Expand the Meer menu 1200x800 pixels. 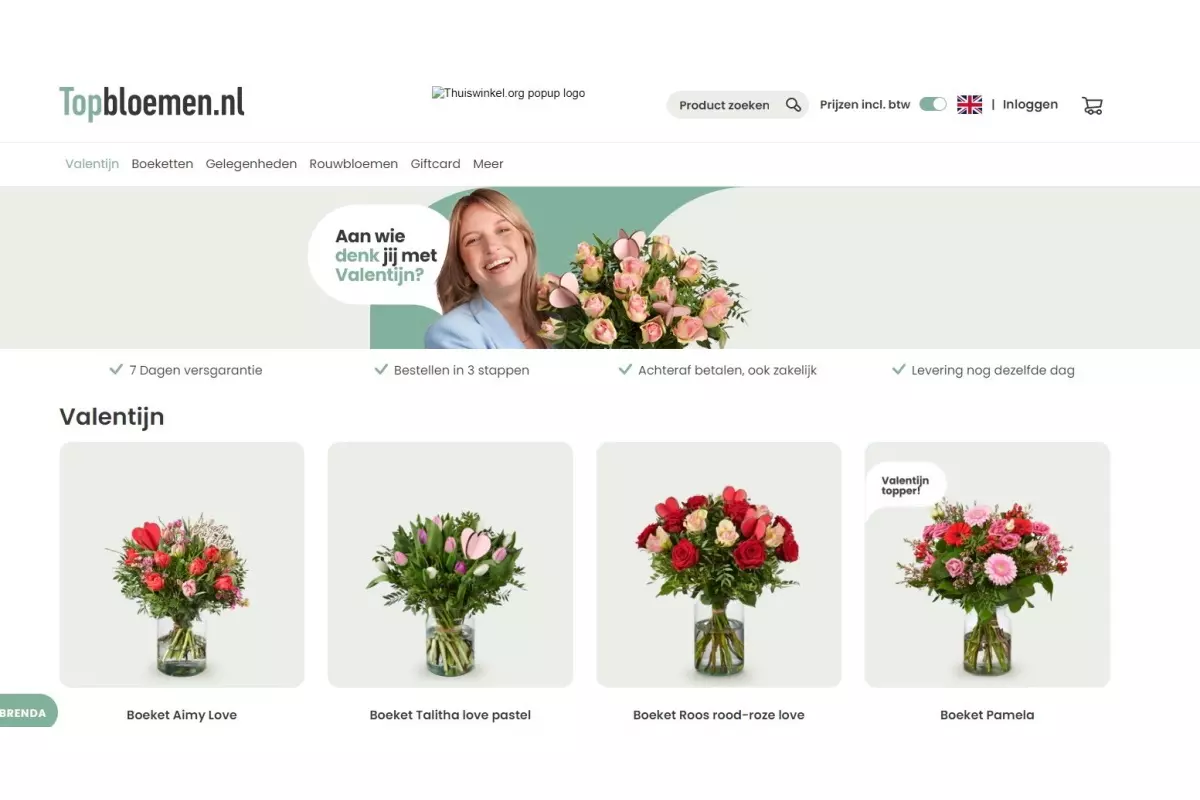click(x=488, y=164)
